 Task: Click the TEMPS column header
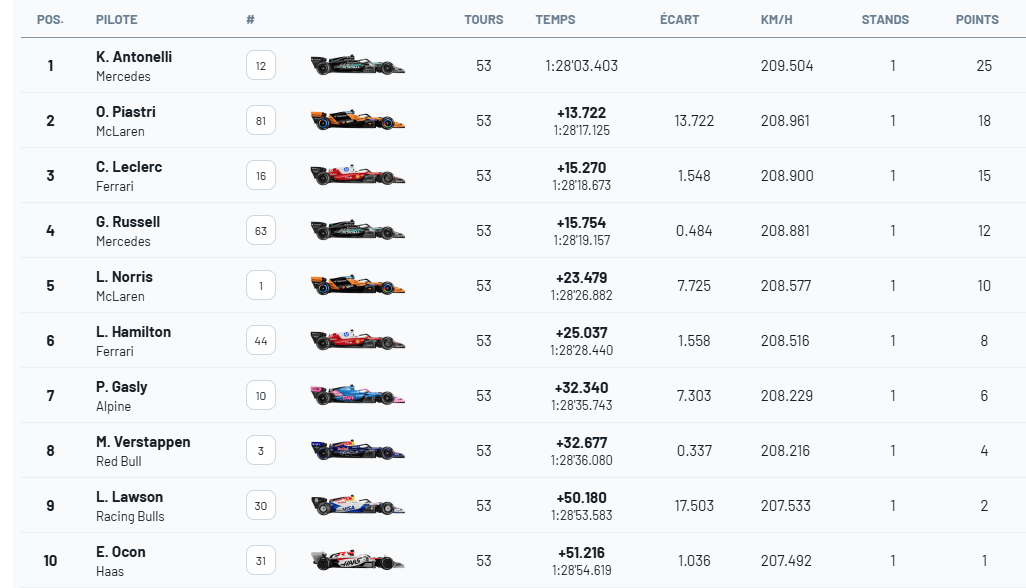coord(555,20)
